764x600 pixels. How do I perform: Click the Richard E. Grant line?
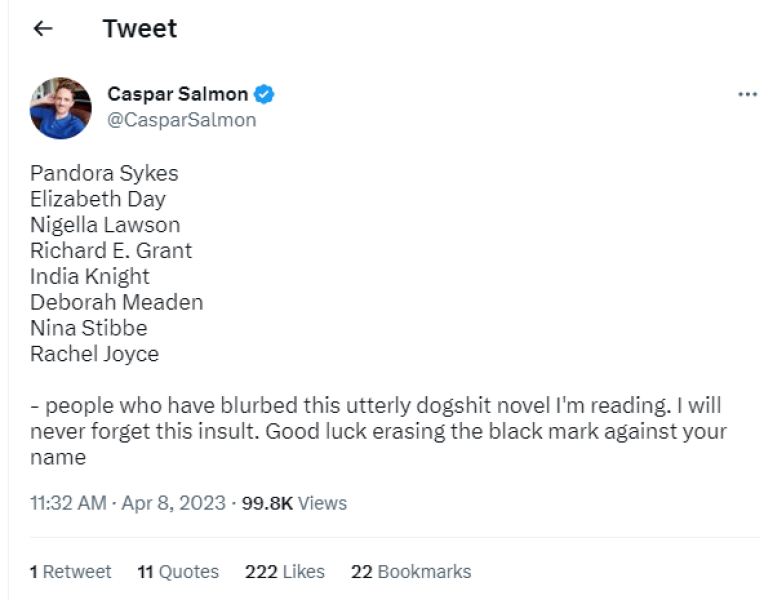tap(111, 250)
